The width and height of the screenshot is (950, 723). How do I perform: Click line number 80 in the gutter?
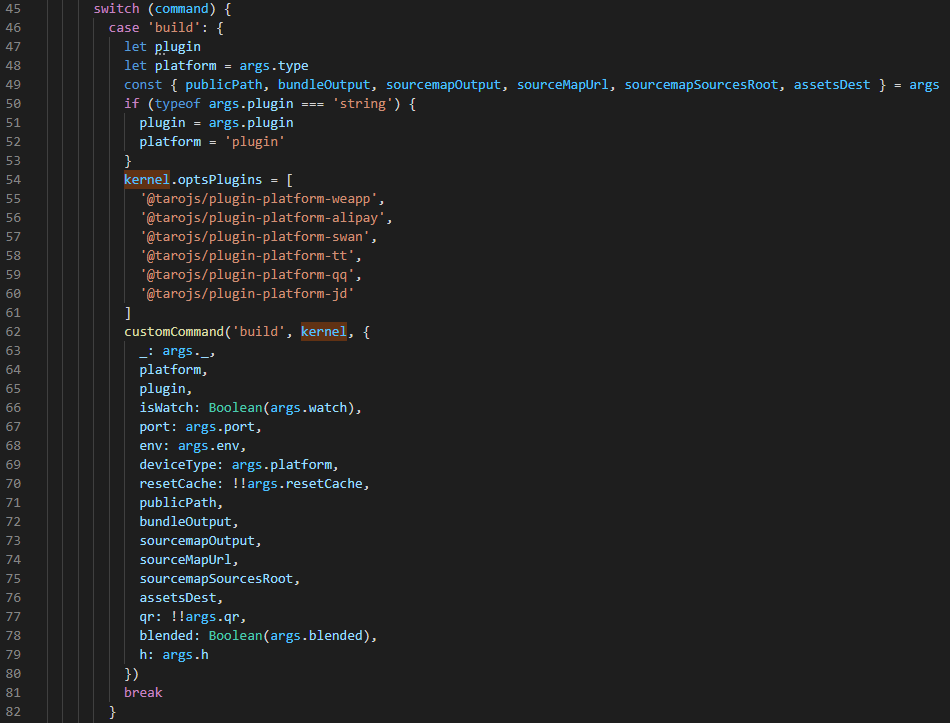tap(13, 674)
